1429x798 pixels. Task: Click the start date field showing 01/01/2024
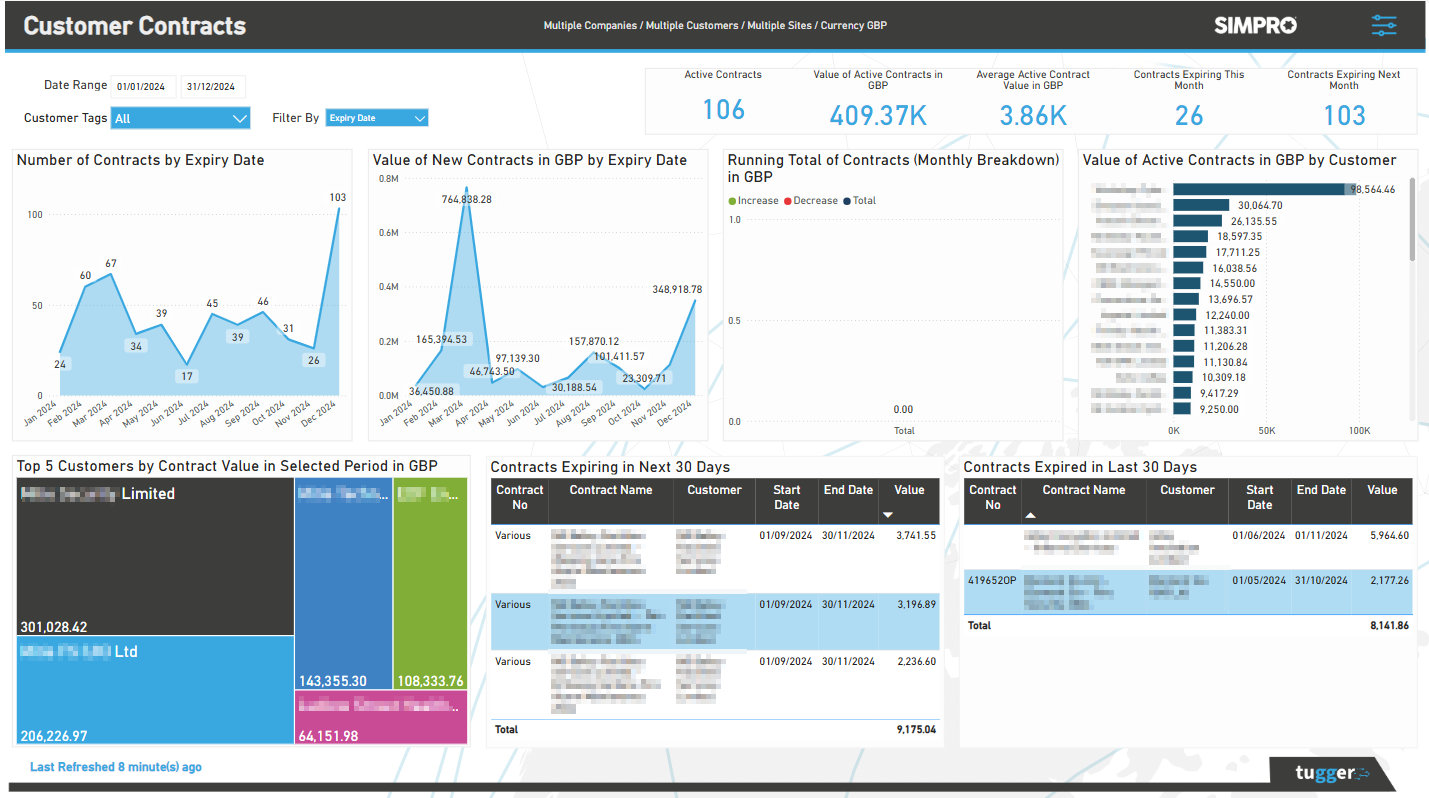click(x=141, y=86)
